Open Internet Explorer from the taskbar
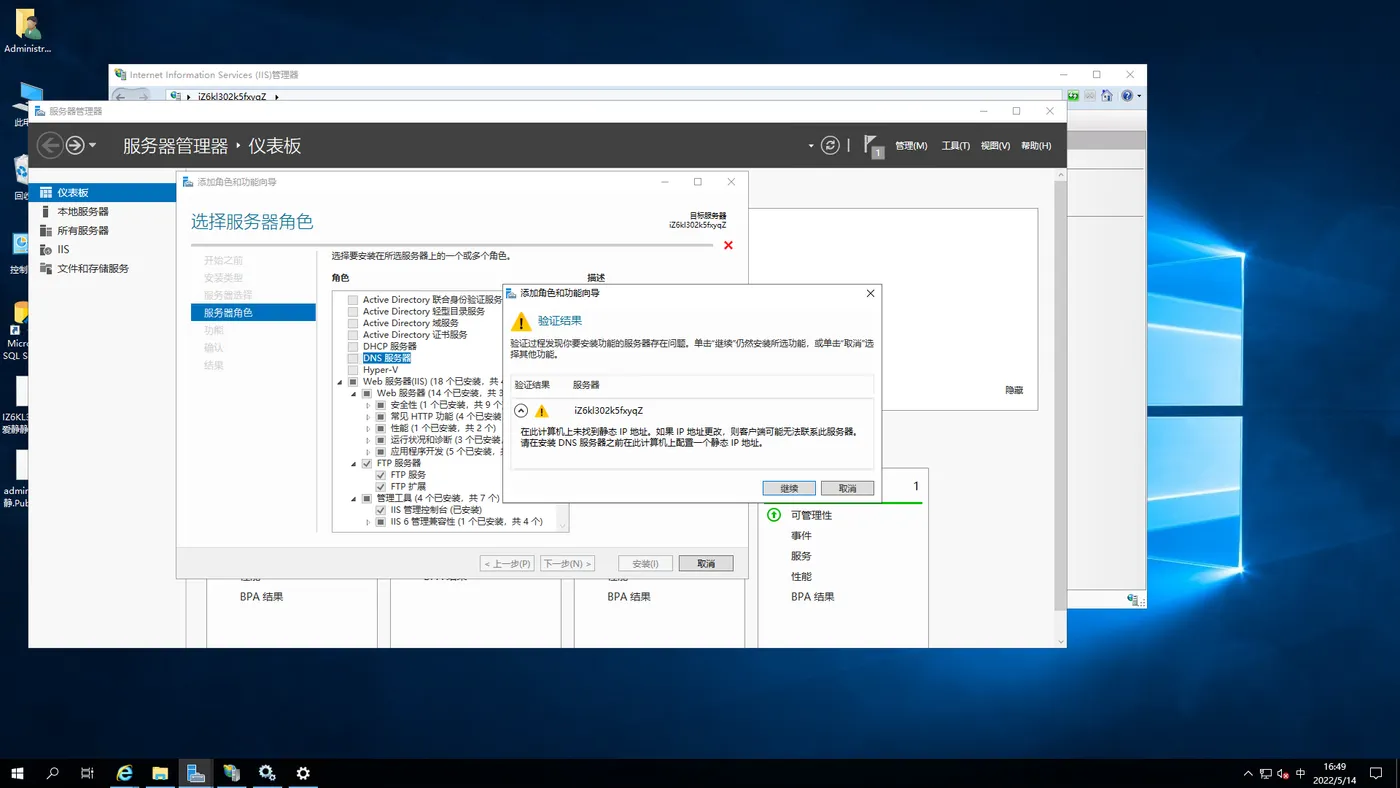 (x=124, y=773)
